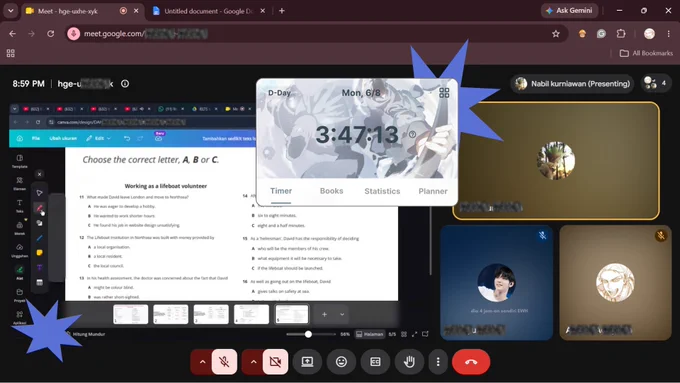Open Chrome profile avatar
The width and height of the screenshot is (680, 383).
point(649,34)
